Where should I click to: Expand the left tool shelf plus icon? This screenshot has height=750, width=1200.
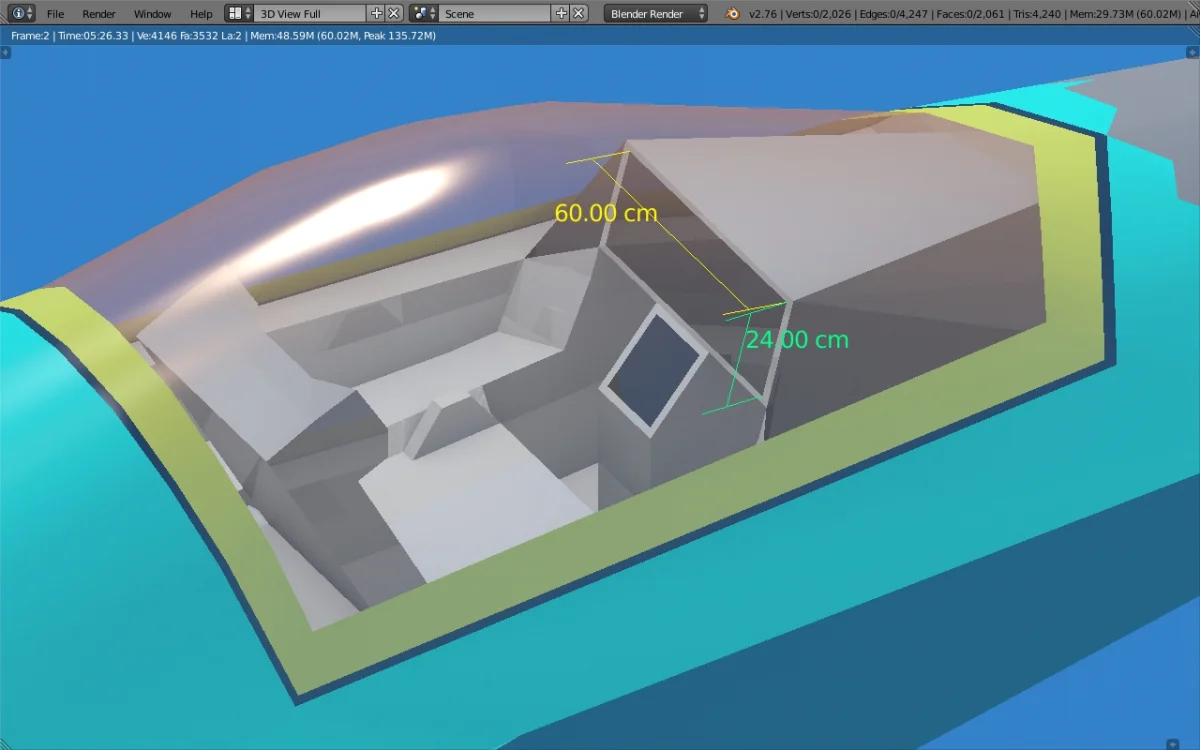[x=6, y=53]
